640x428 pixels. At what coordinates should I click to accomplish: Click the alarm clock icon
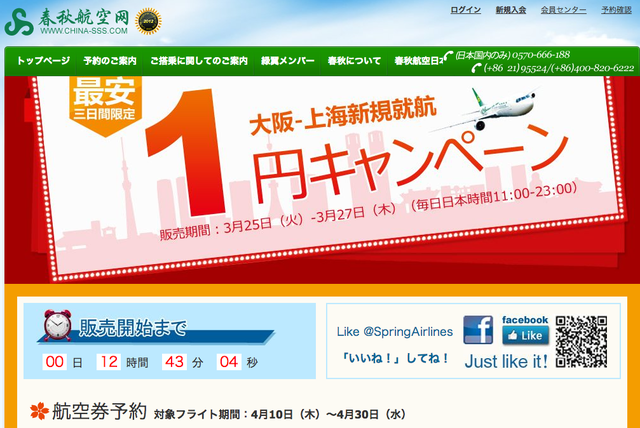[x=58, y=325]
